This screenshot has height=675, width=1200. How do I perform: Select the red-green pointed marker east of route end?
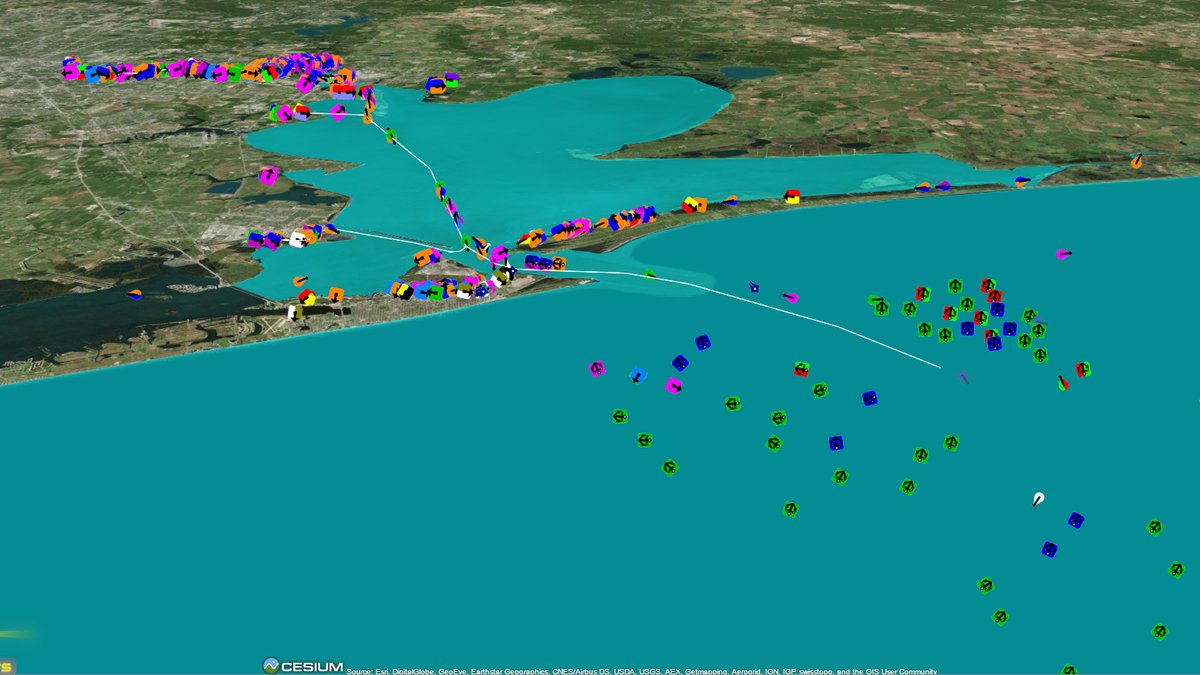1063,382
